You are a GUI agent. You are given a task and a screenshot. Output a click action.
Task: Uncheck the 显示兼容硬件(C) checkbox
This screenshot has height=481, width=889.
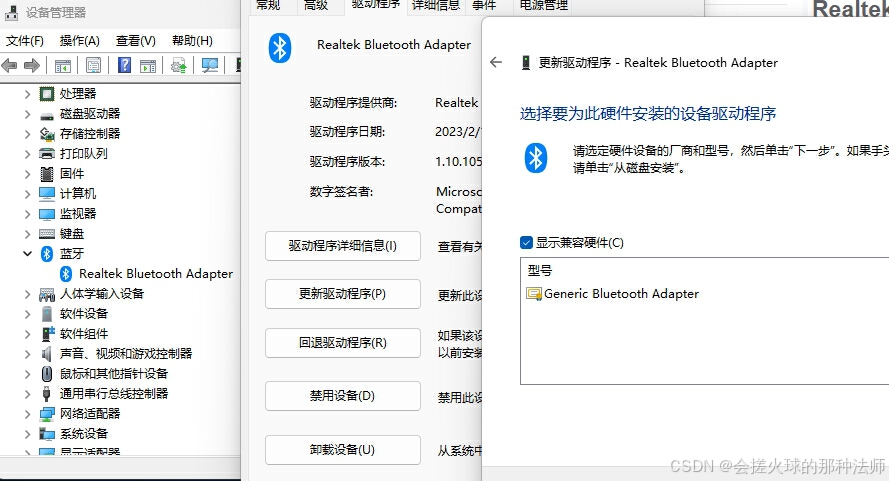526,243
